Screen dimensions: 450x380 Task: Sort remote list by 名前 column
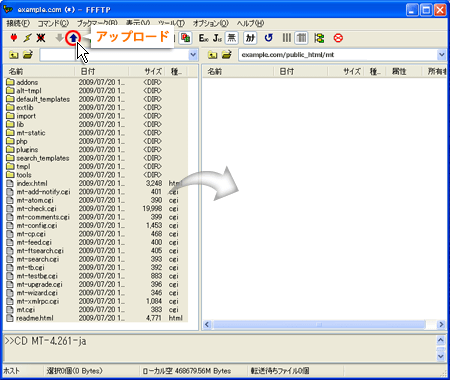click(238, 71)
